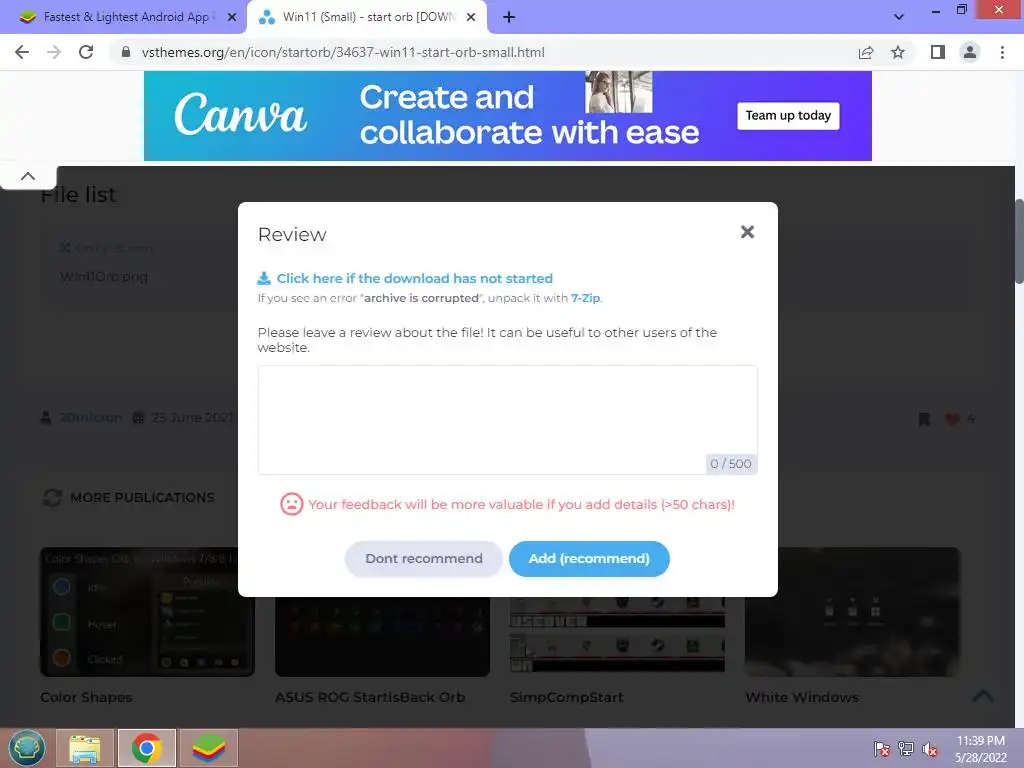Click the refresh icon beside 'MORE PUBLICATIONS'
The image size is (1024, 768).
[52, 498]
